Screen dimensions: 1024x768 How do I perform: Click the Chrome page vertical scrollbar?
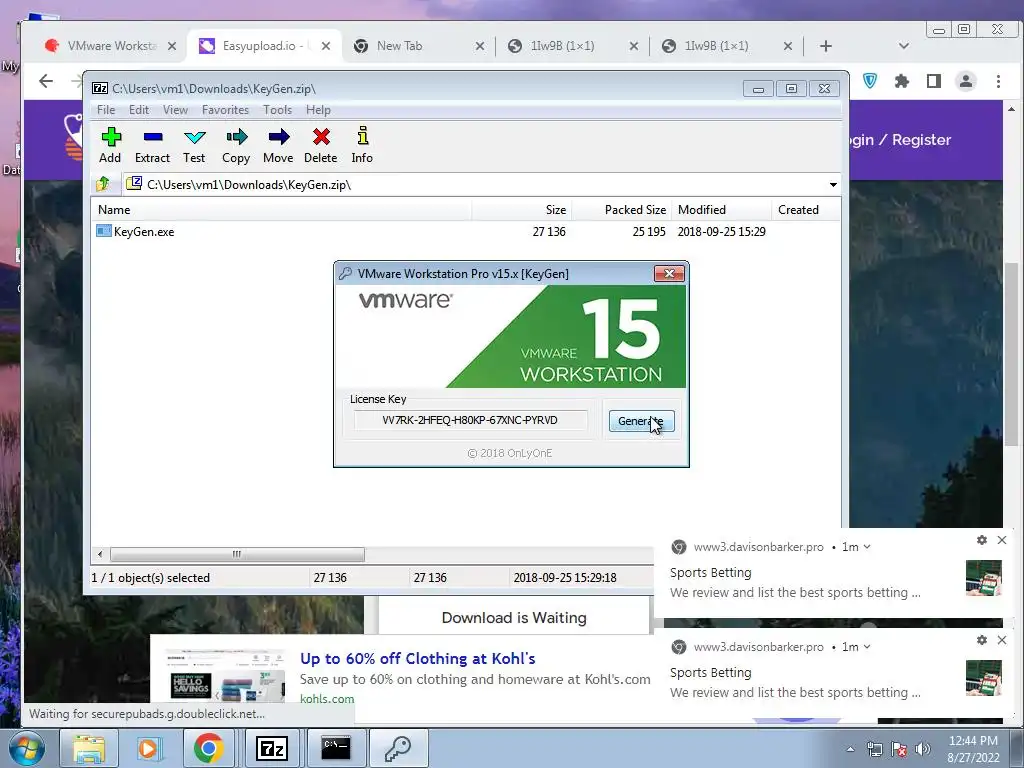(1011, 353)
